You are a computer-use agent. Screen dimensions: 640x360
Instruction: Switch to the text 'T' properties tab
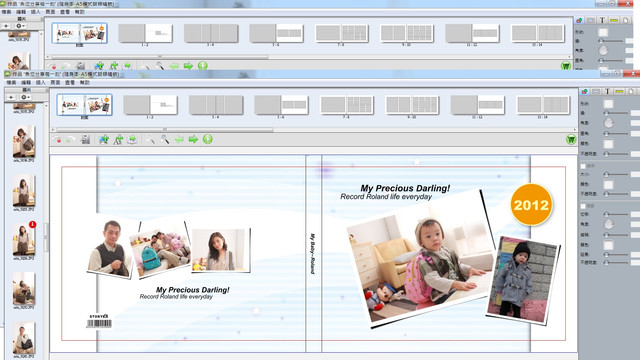607,91
